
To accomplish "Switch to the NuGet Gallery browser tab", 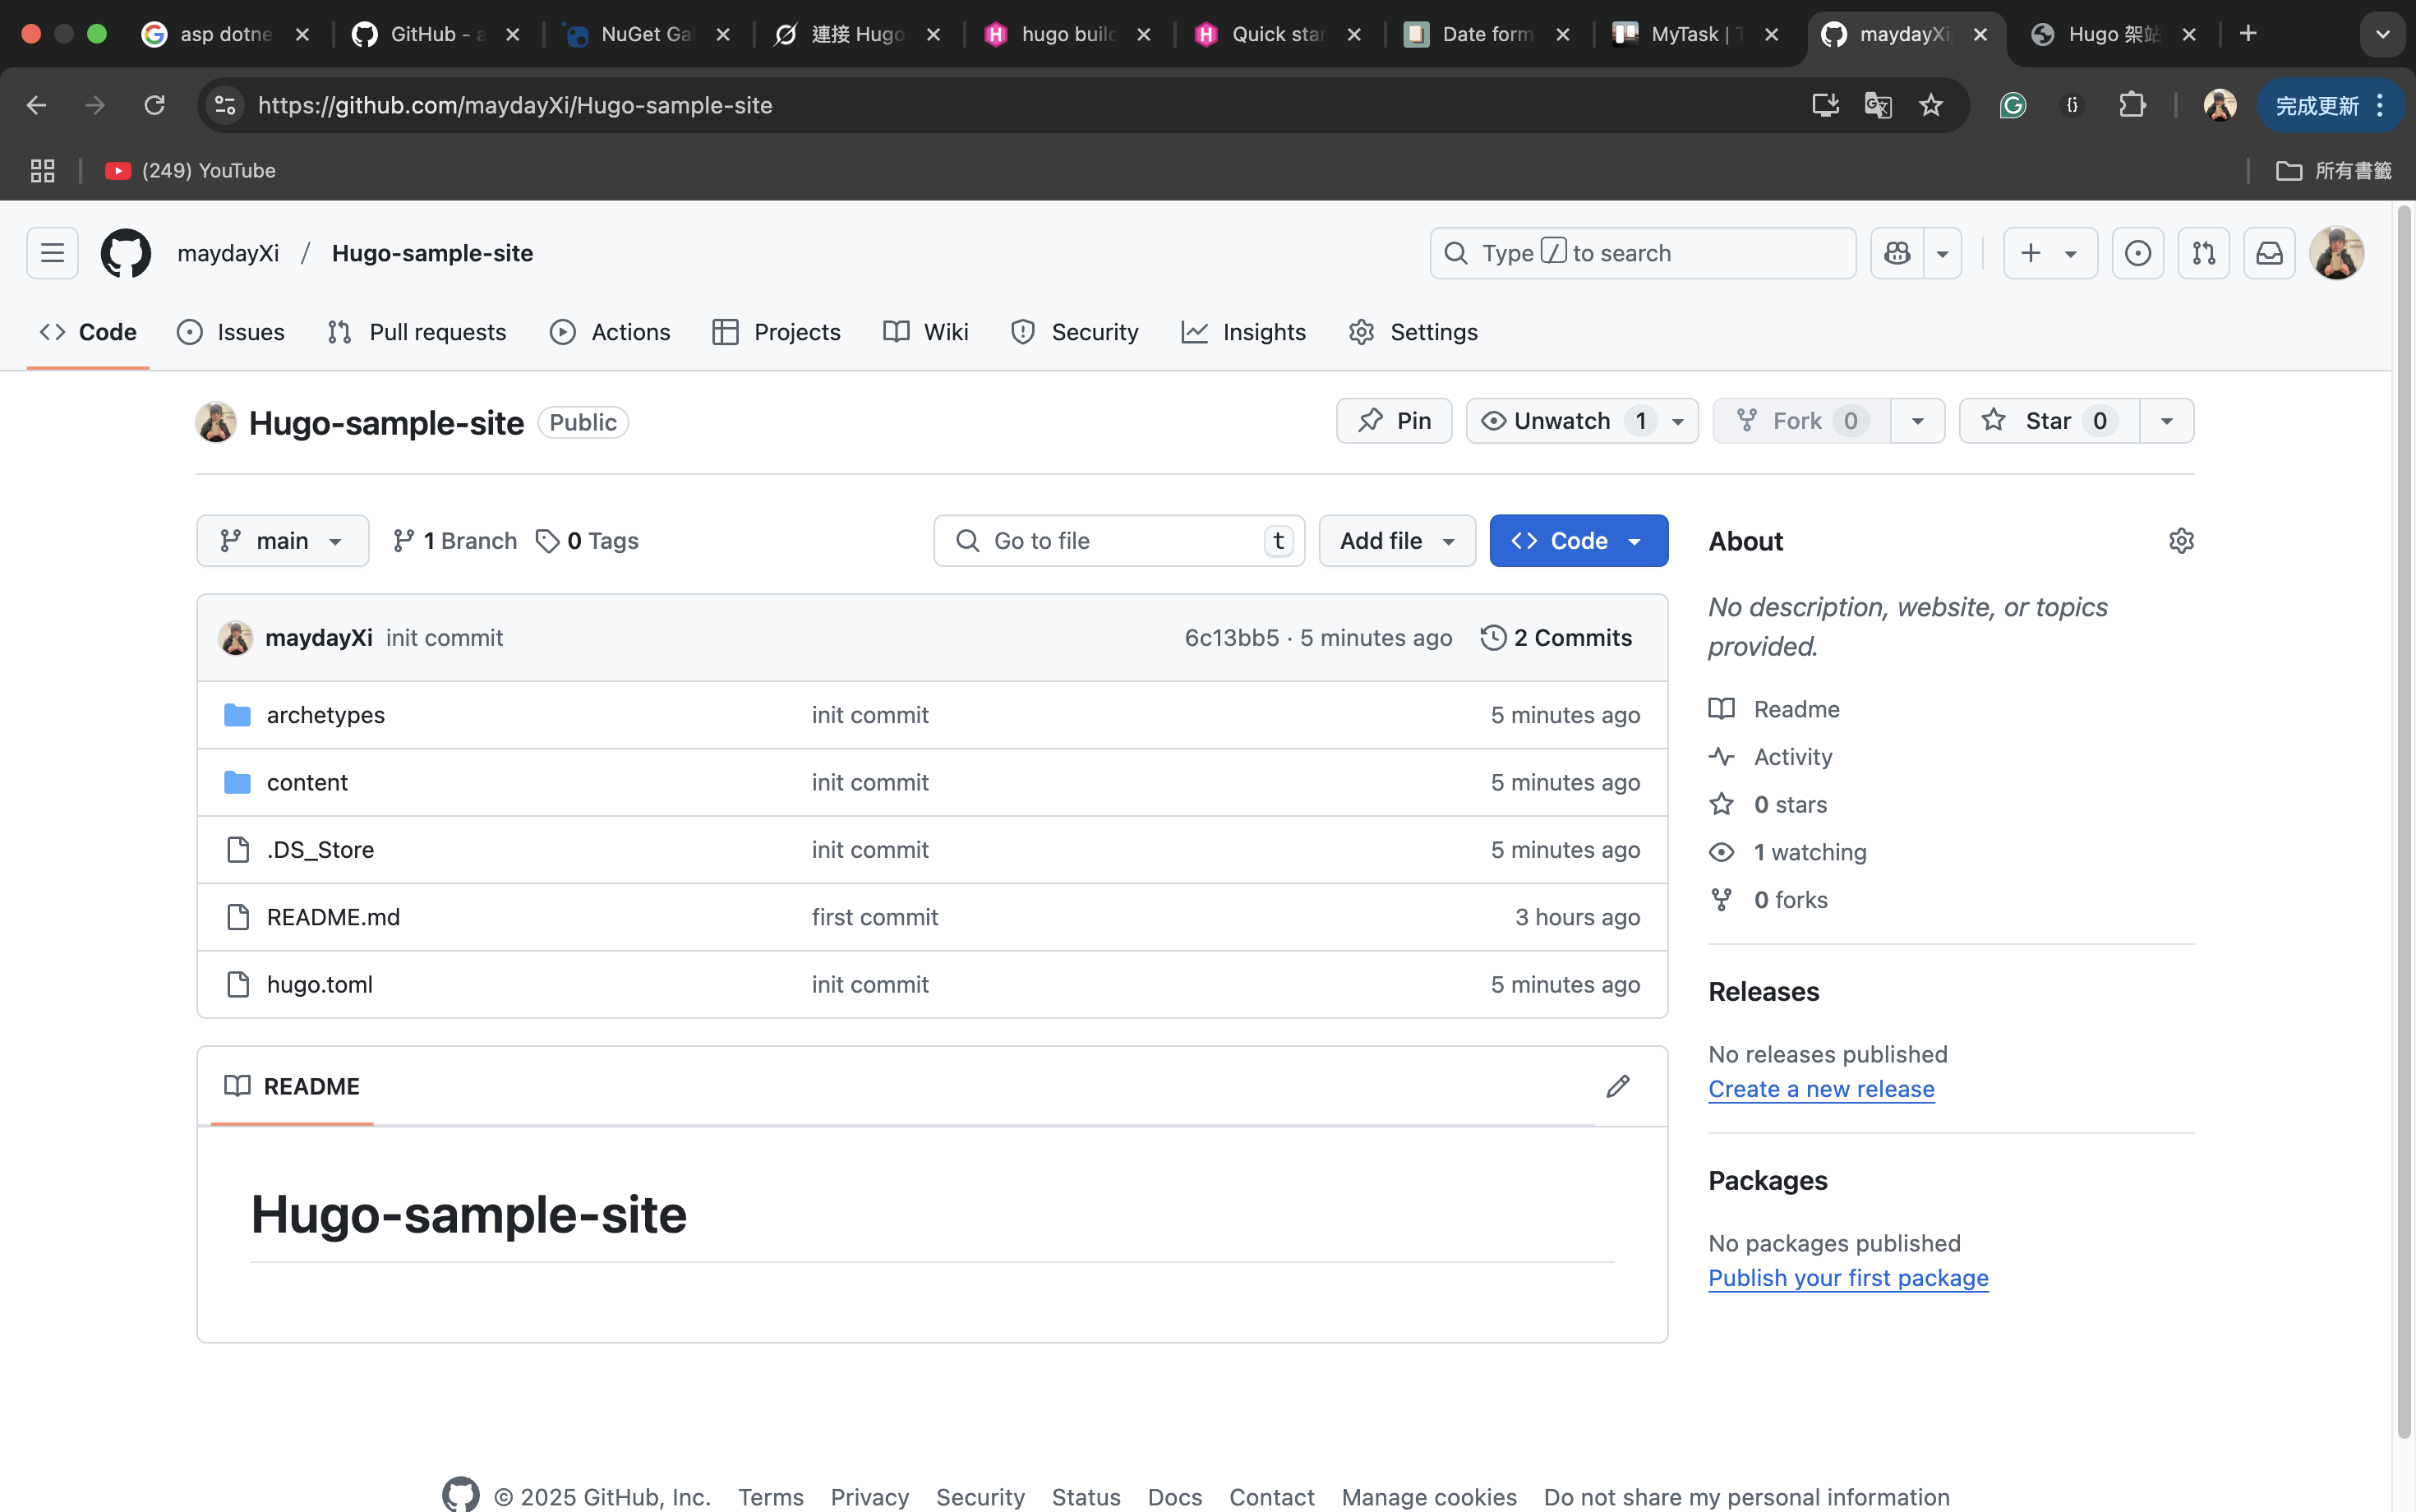I will tap(646, 34).
